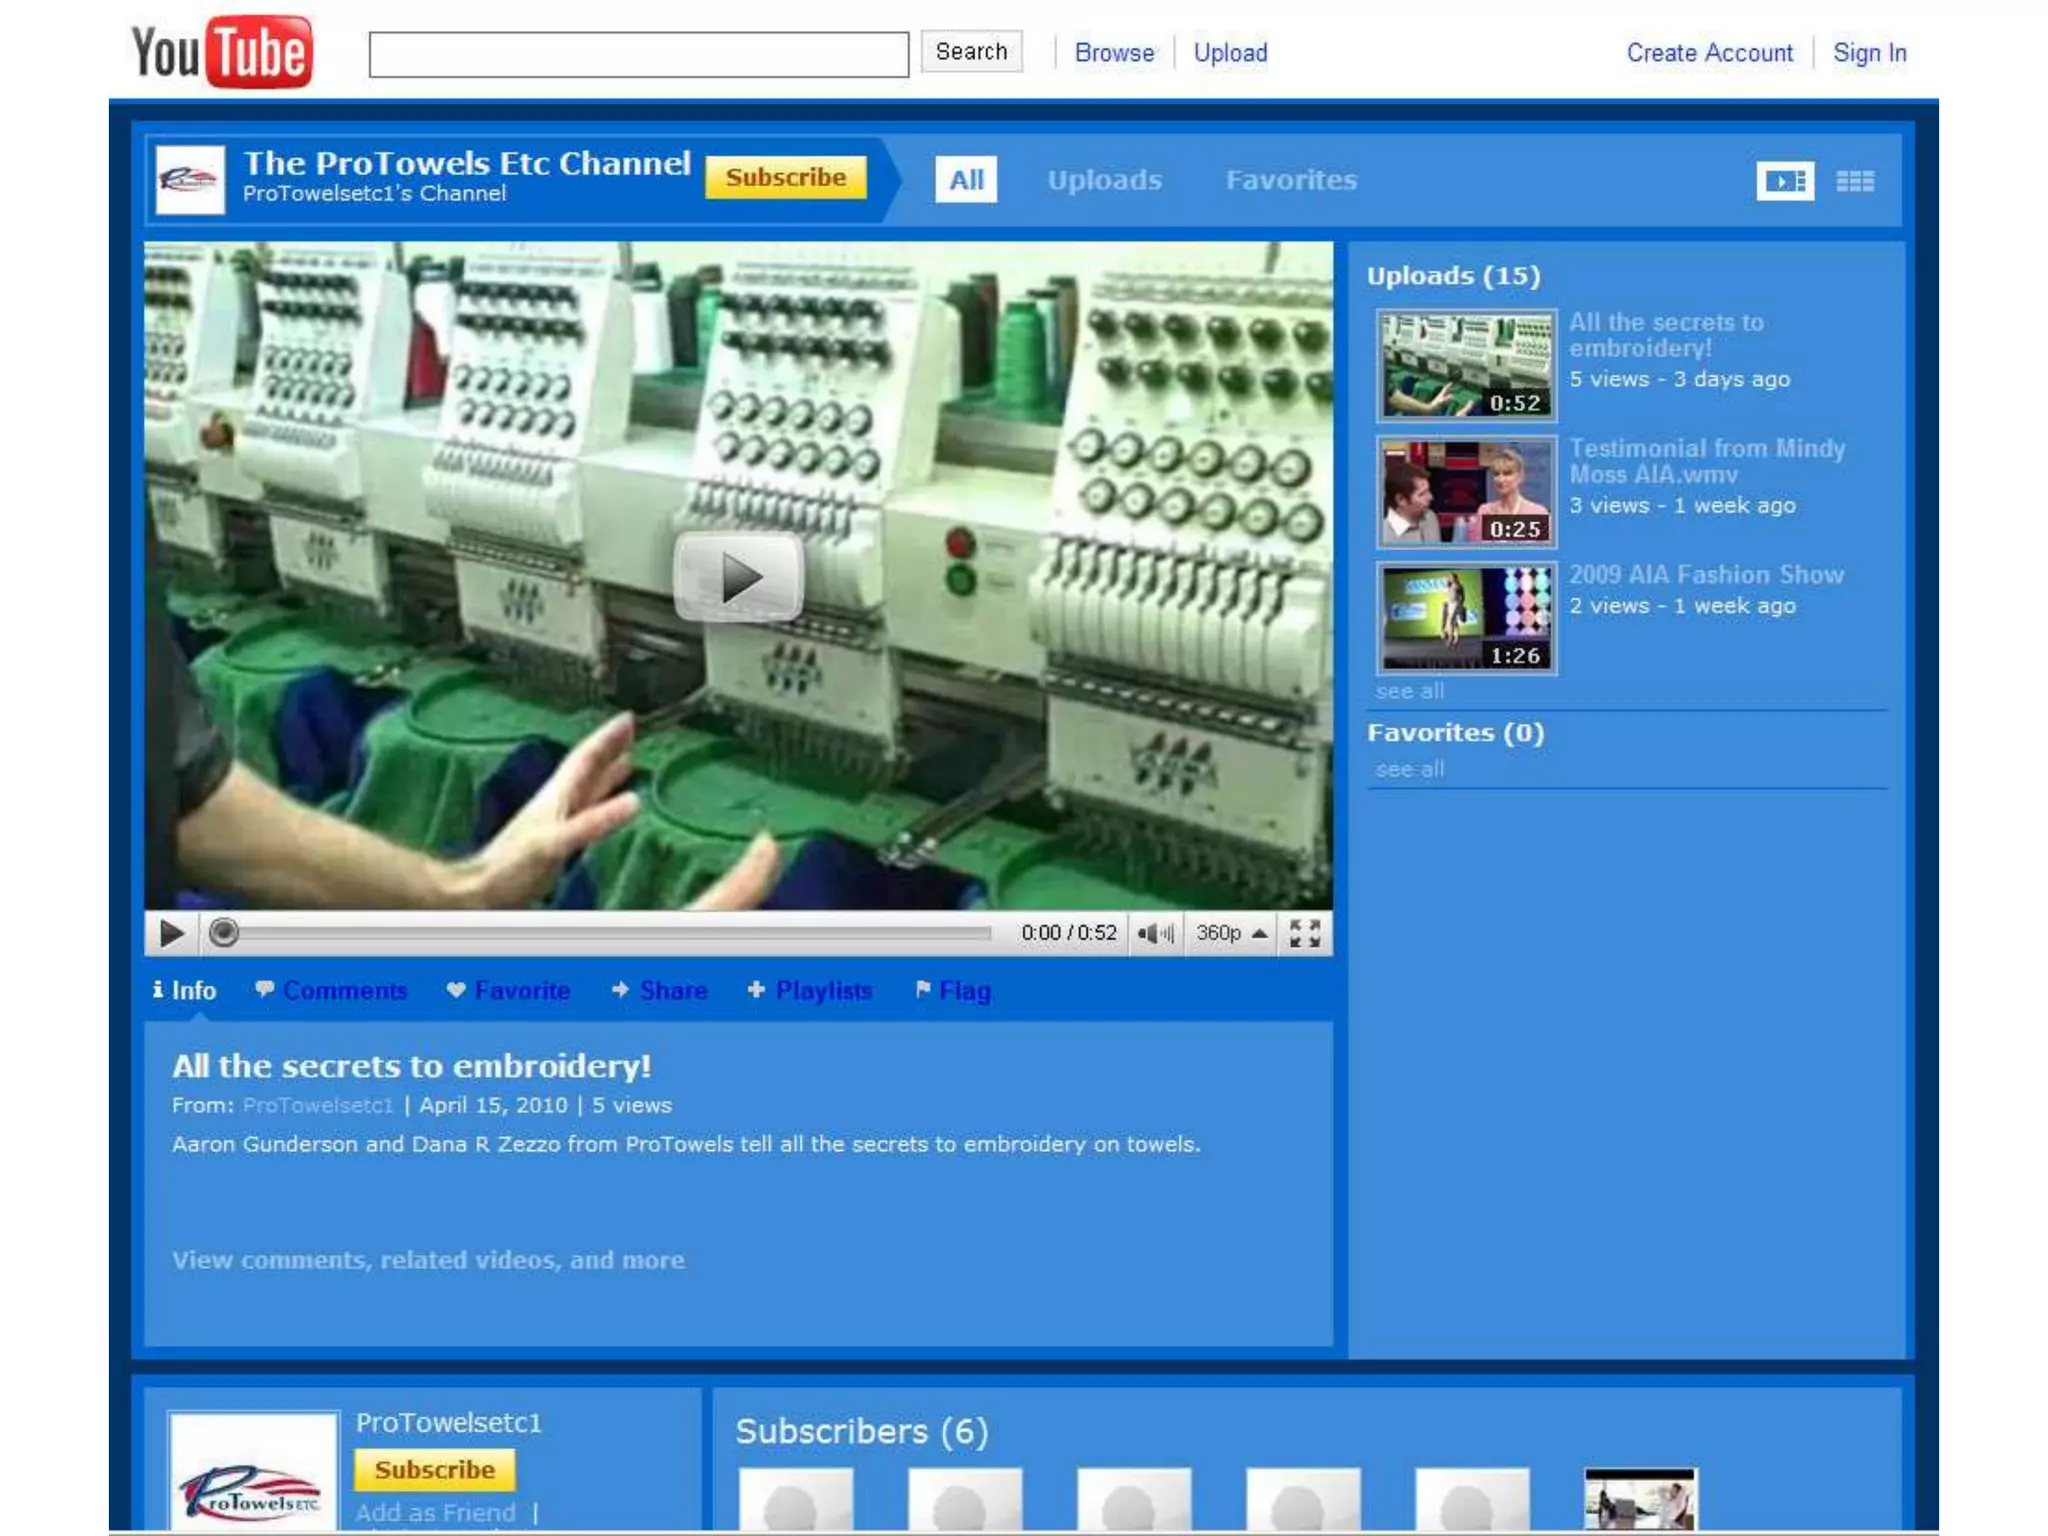
Task: Switch to player view layout icon
Action: click(1785, 181)
